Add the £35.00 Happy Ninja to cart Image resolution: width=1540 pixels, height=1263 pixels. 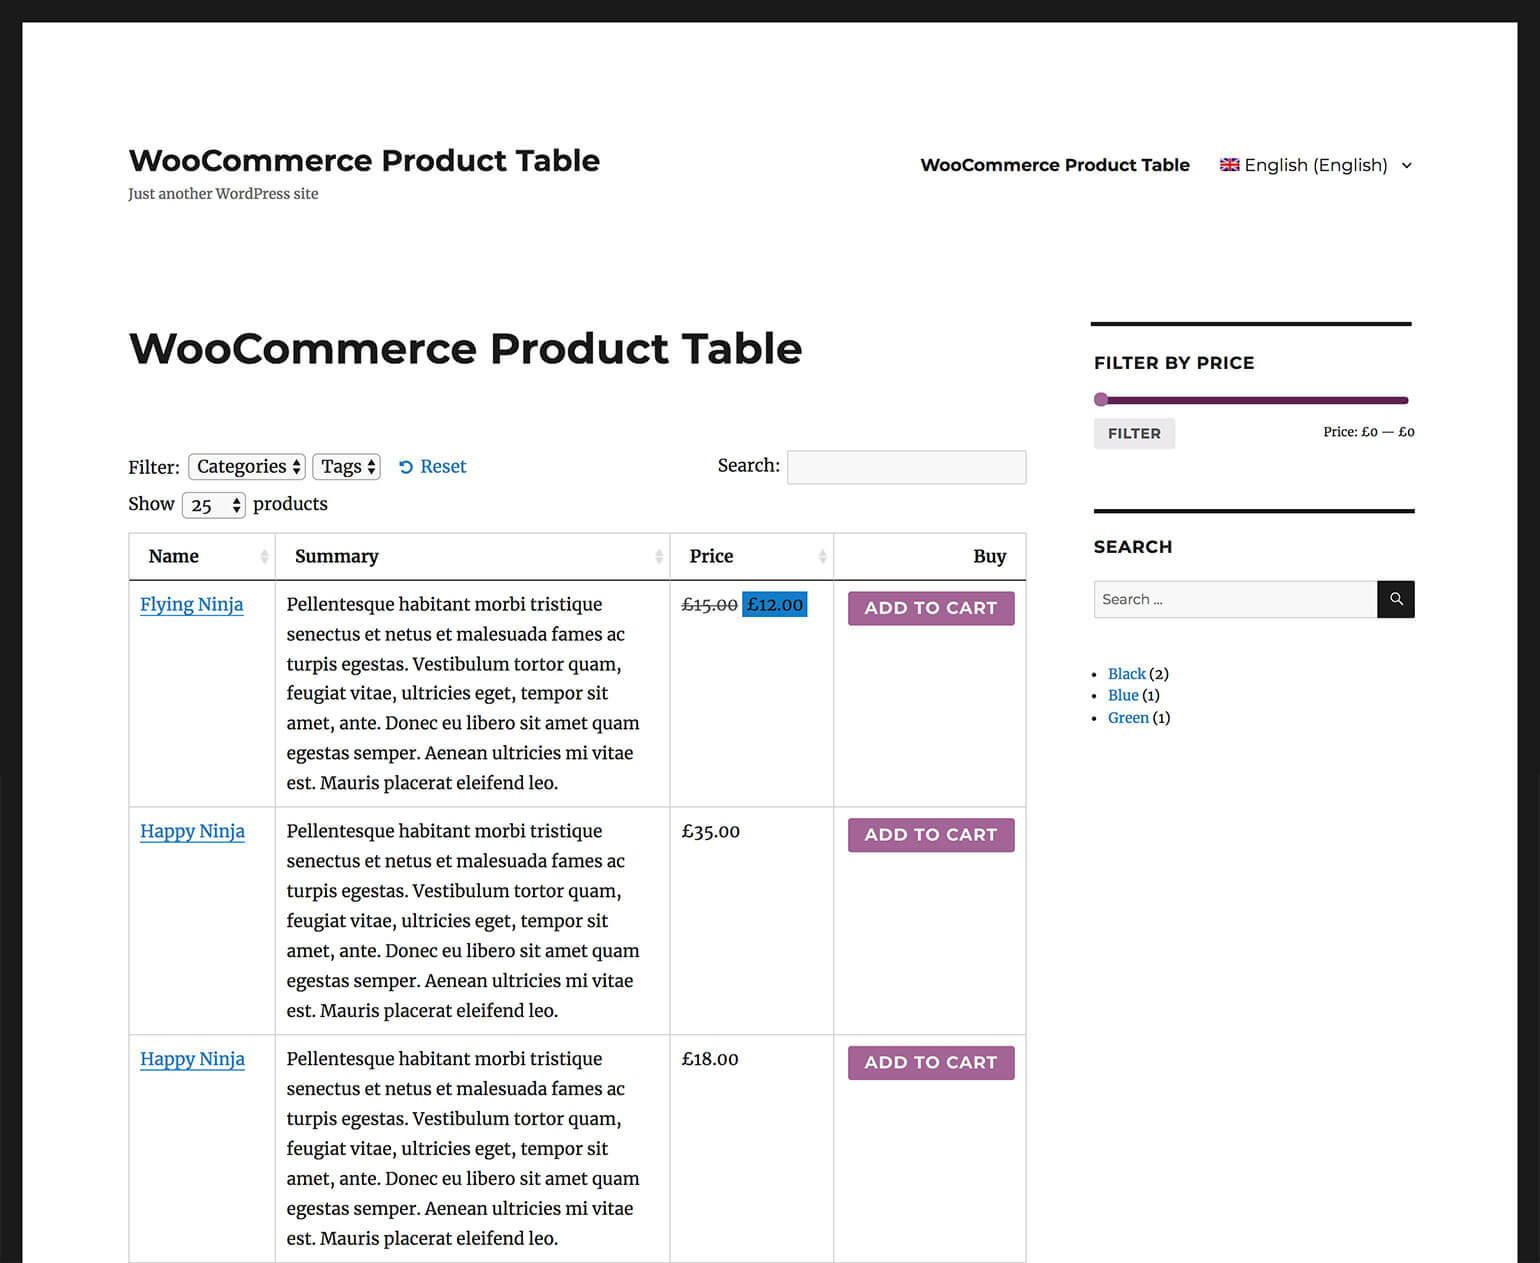pos(931,835)
